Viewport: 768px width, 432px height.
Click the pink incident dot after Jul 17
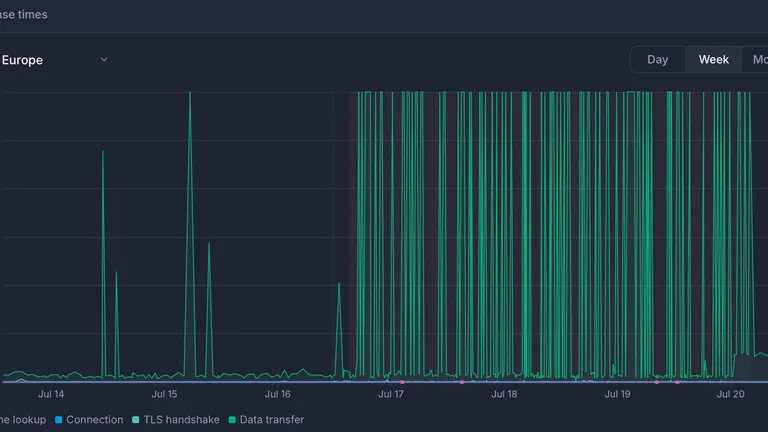[402, 382]
